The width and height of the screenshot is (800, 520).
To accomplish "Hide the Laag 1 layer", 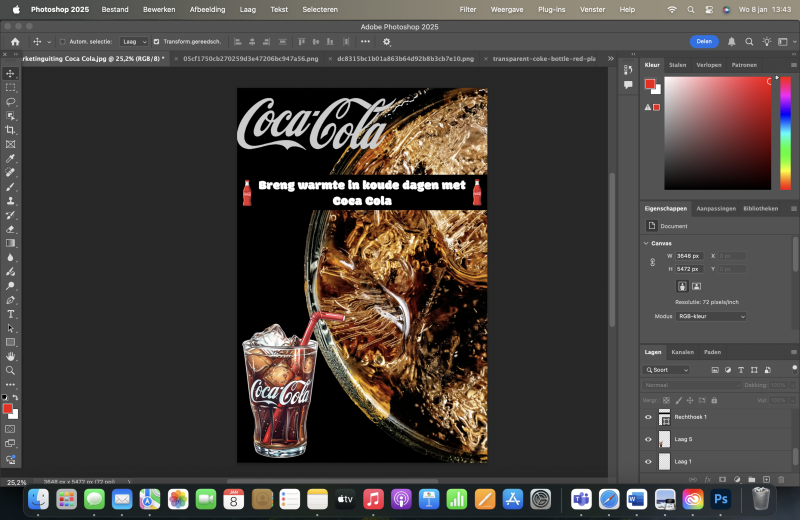I will click(x=648, y=462).
